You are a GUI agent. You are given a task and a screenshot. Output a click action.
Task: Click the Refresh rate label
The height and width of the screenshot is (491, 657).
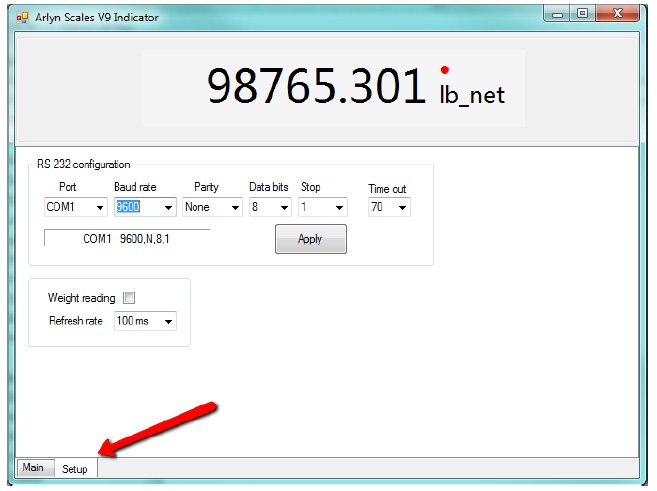coord(76,321)
